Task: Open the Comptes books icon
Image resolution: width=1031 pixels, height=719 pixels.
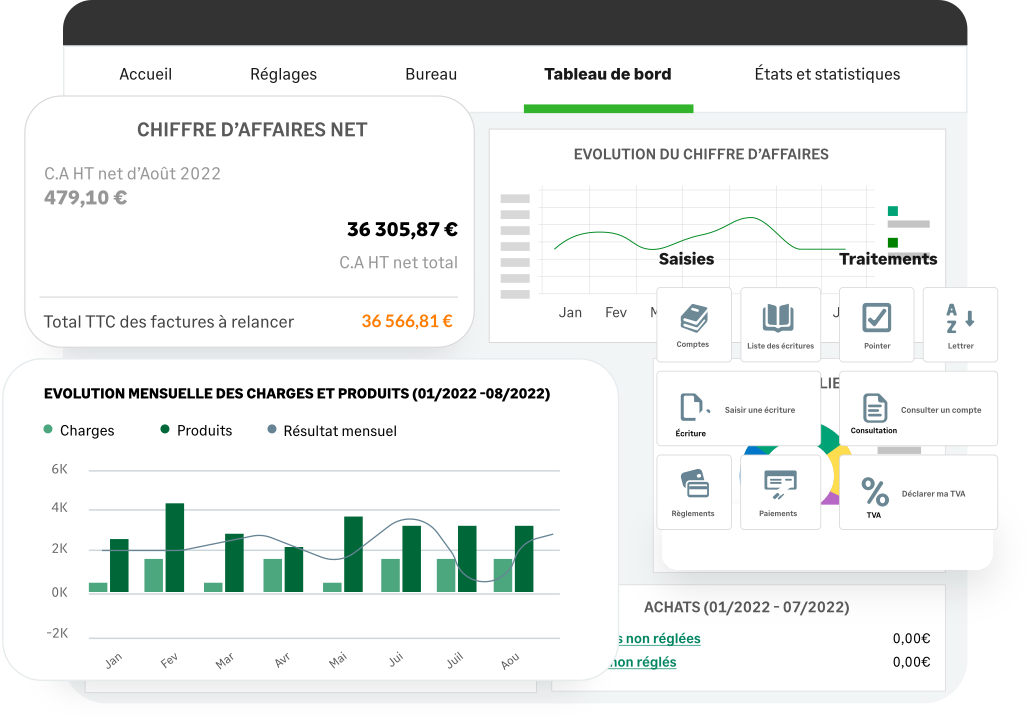Action: pyautogui.click(x=693, y=320)
